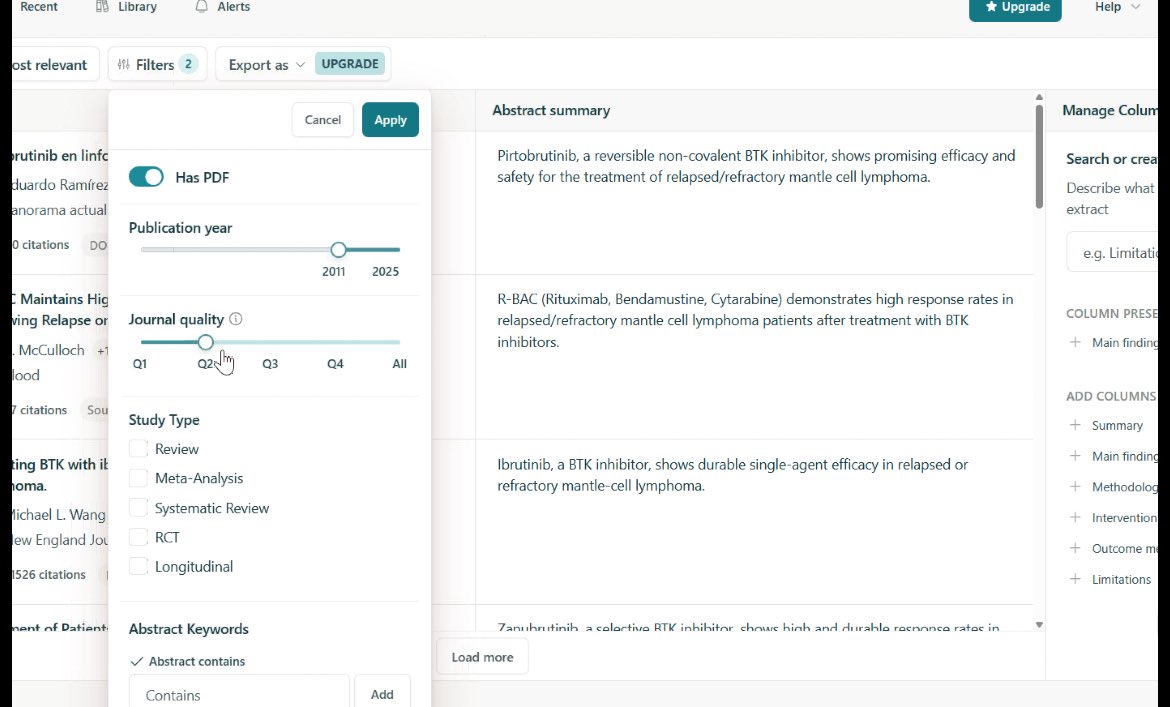This screenshot has width=1170, height=707.
Task: Check the Meta-Analysis filter option
Action: 139,478
